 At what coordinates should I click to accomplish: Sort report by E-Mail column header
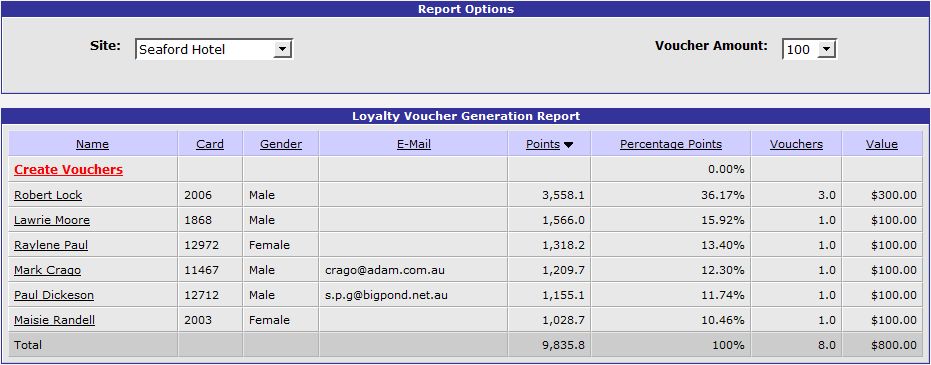coord(414,144)
